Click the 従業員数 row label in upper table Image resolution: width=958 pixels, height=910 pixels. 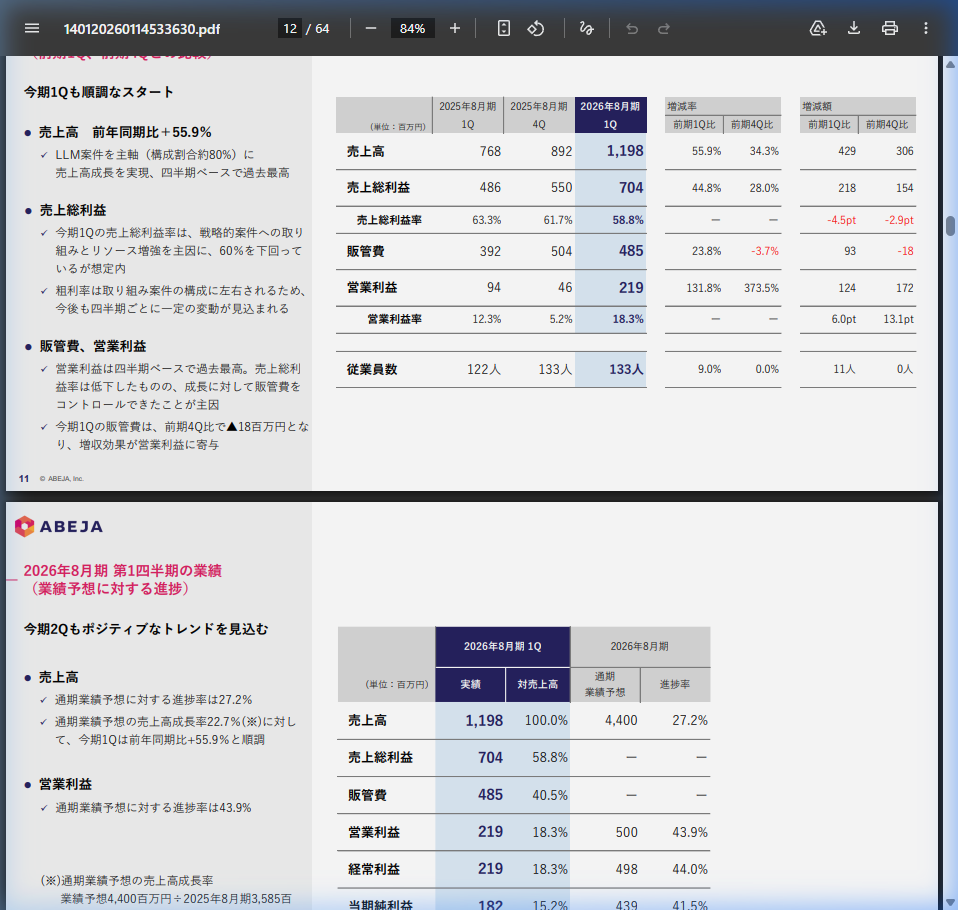[372, 369]
